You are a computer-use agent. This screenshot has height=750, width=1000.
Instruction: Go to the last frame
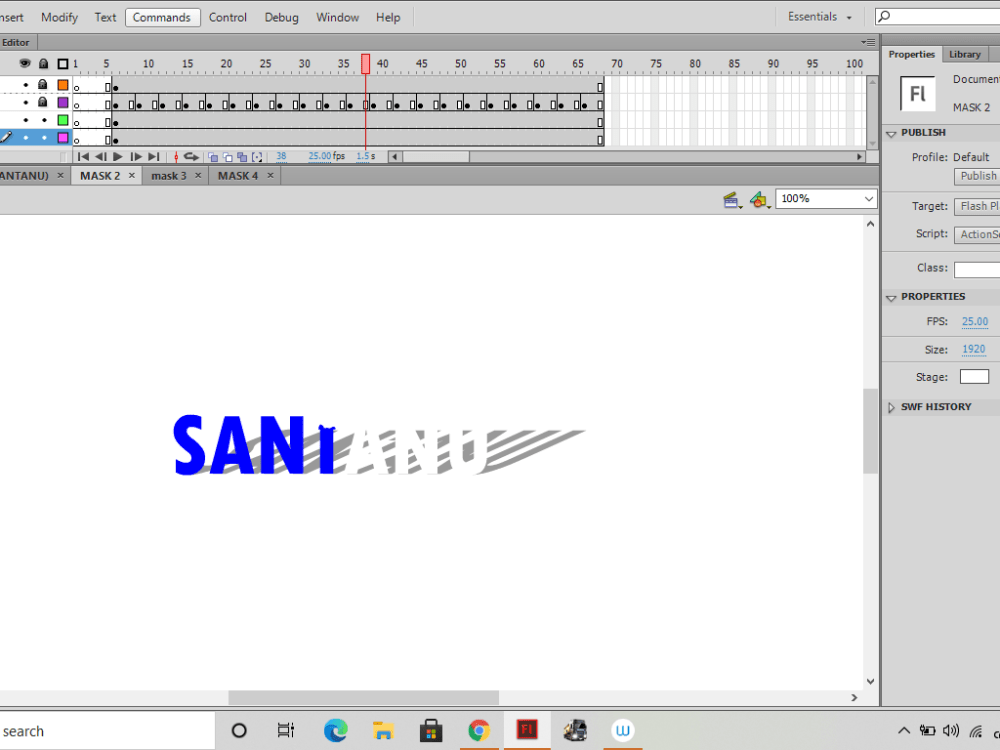pyautogui.click(x=154, y=156)
